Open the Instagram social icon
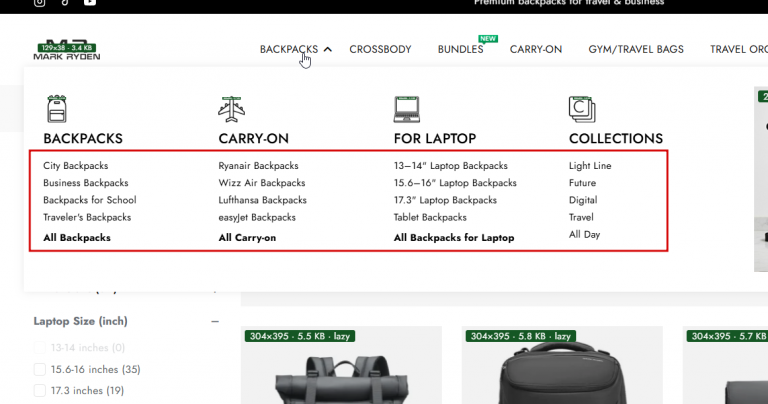This screenshot has height=404, width=768. (40, 2)
